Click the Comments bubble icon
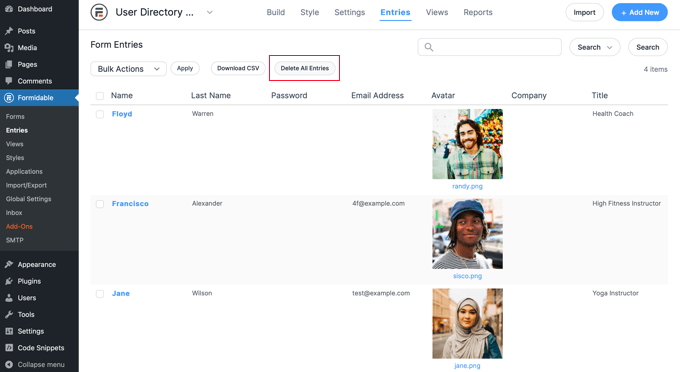Viewport: 680px width, 372px height. 9,81
